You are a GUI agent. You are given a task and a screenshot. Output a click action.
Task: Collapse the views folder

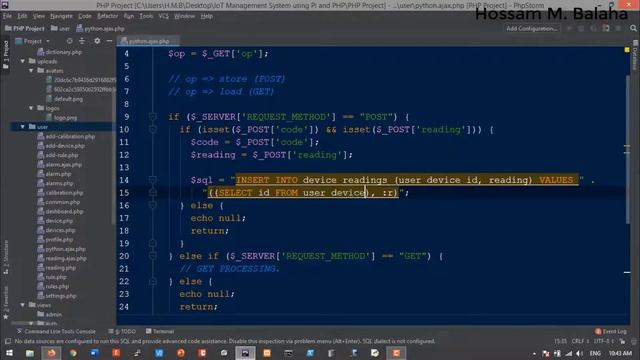[23, 305]
